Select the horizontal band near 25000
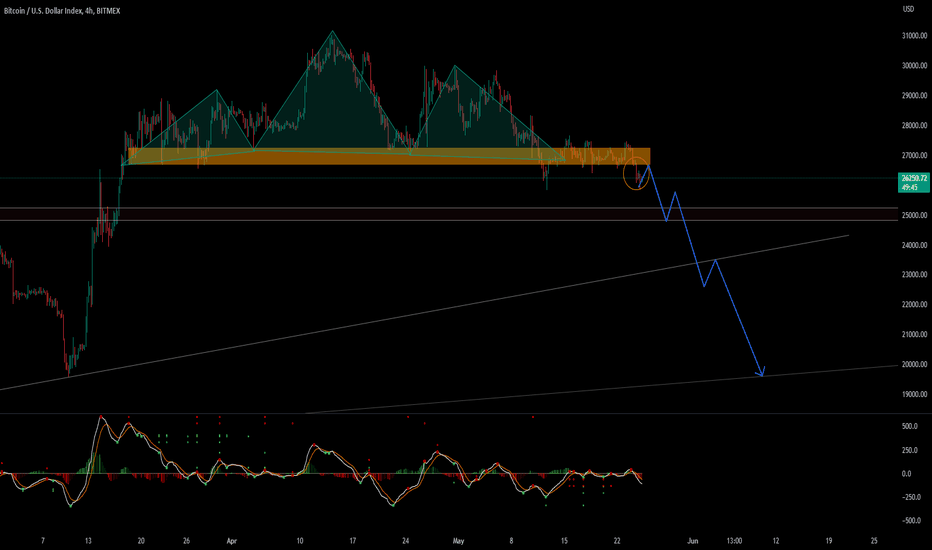Screen dimensions: 932x550 [x=449, y=214]
